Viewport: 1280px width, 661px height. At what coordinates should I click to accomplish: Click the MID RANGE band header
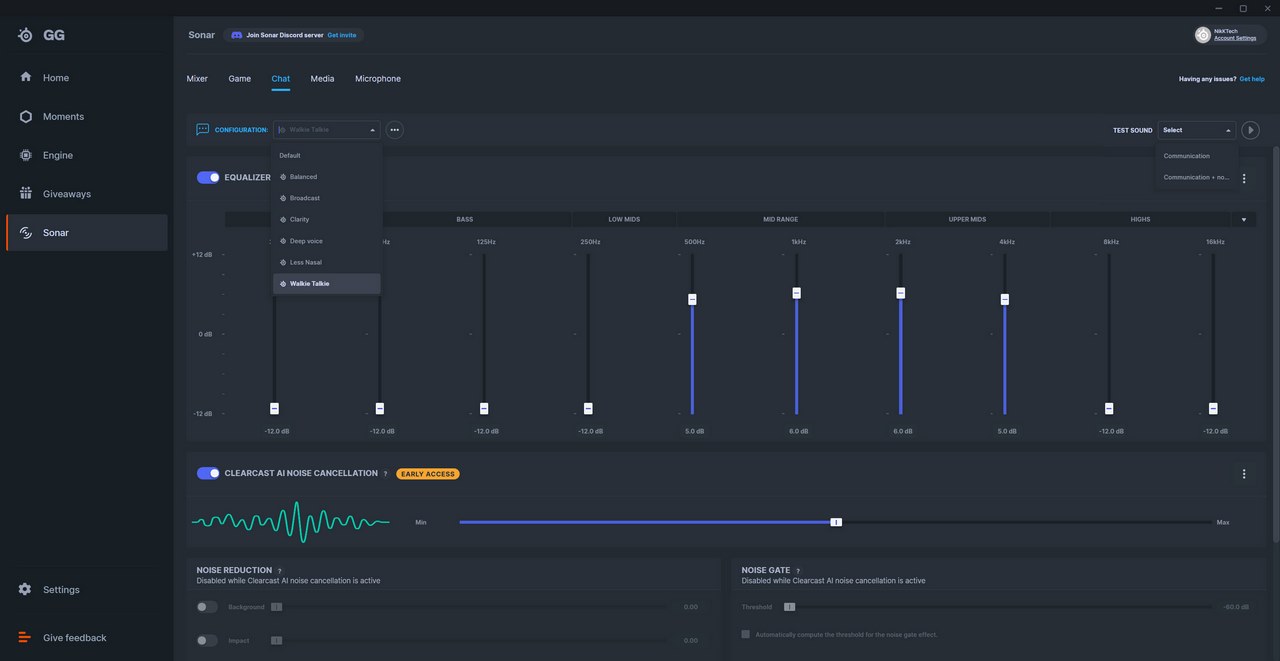[781, 219]
